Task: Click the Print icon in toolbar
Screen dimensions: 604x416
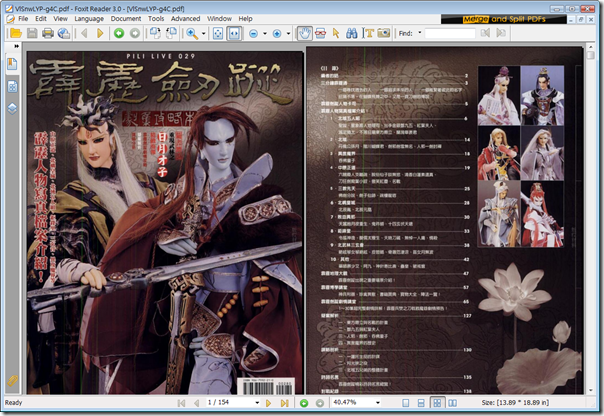Action: 47,33
